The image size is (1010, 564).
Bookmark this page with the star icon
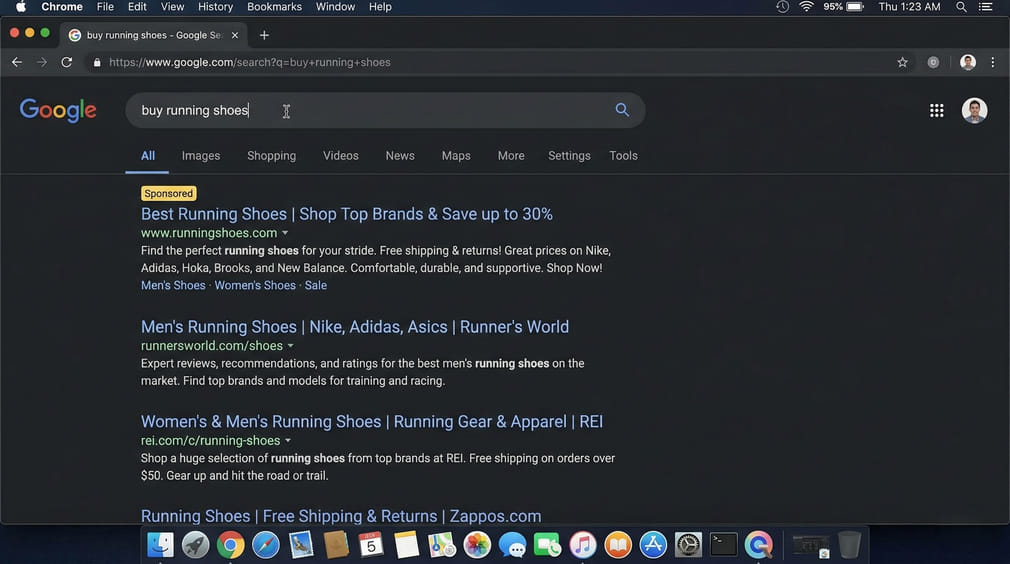coord(902,62)
